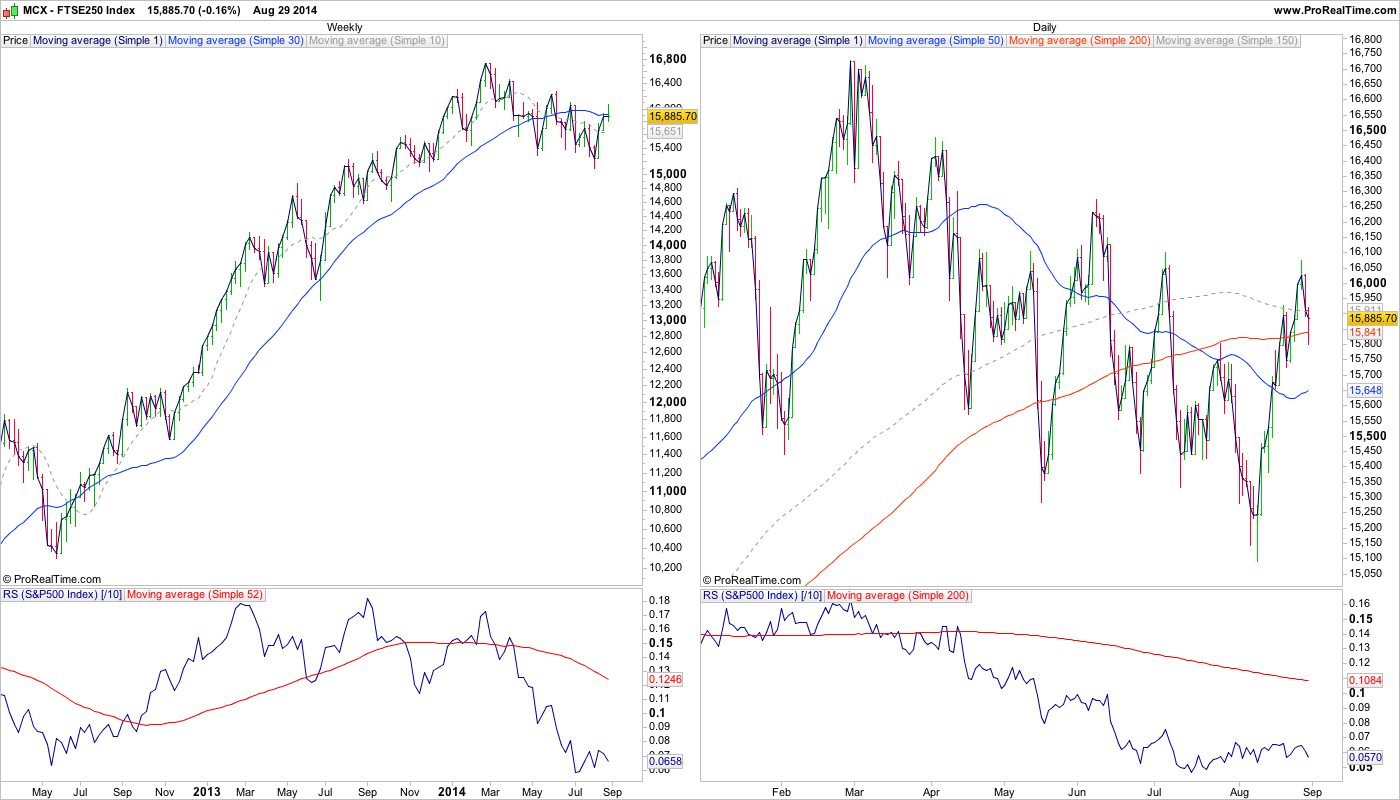
Task: Click RS (S&P500 Index) label under Weekly chart
Action: tap(62, 595)
